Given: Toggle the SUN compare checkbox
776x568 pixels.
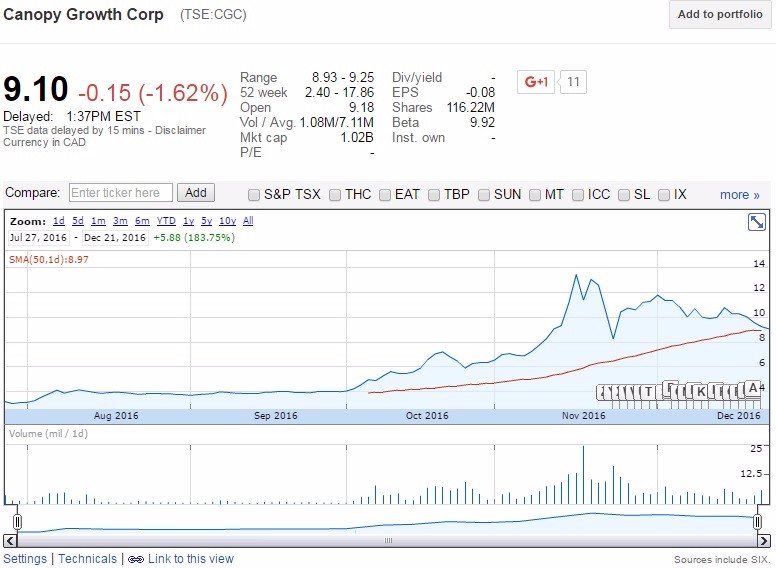Looking at the screenshot, I should [484, 195].
